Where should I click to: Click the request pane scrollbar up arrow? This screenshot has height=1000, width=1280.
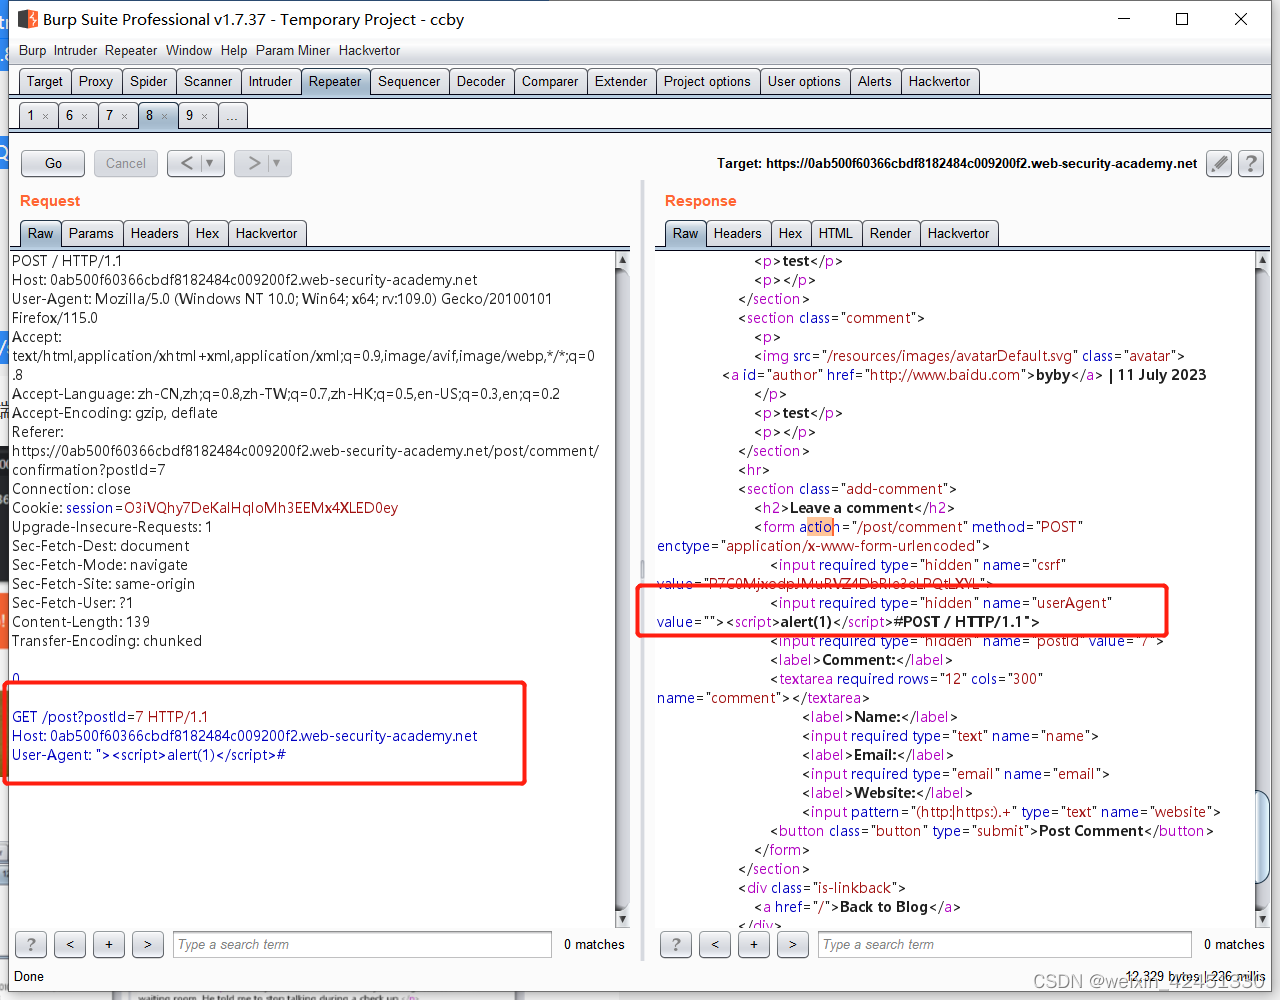622,260
